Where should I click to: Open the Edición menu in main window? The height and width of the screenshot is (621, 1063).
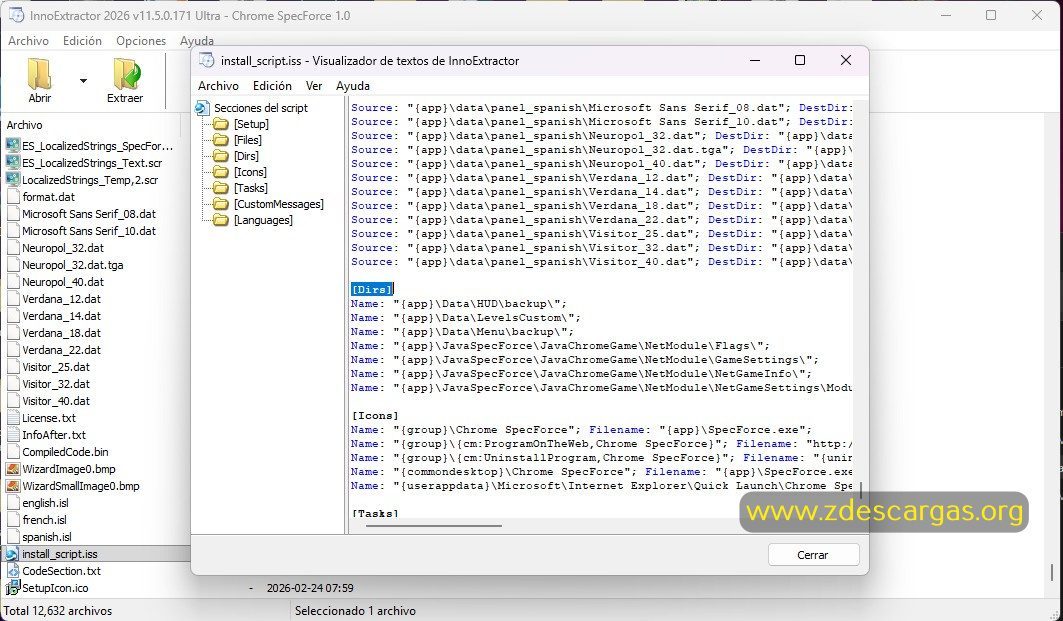[x=82, y=41]
